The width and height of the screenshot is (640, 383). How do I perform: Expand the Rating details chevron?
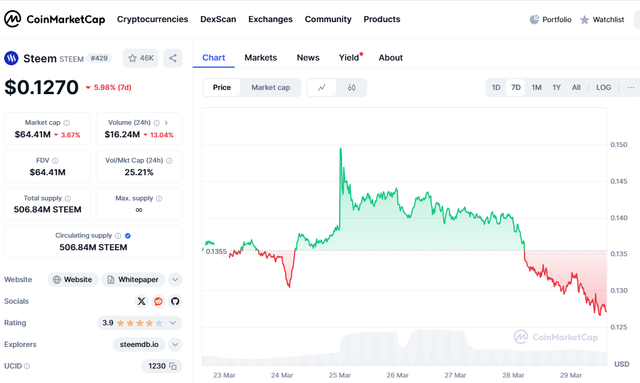click(173, 323)
